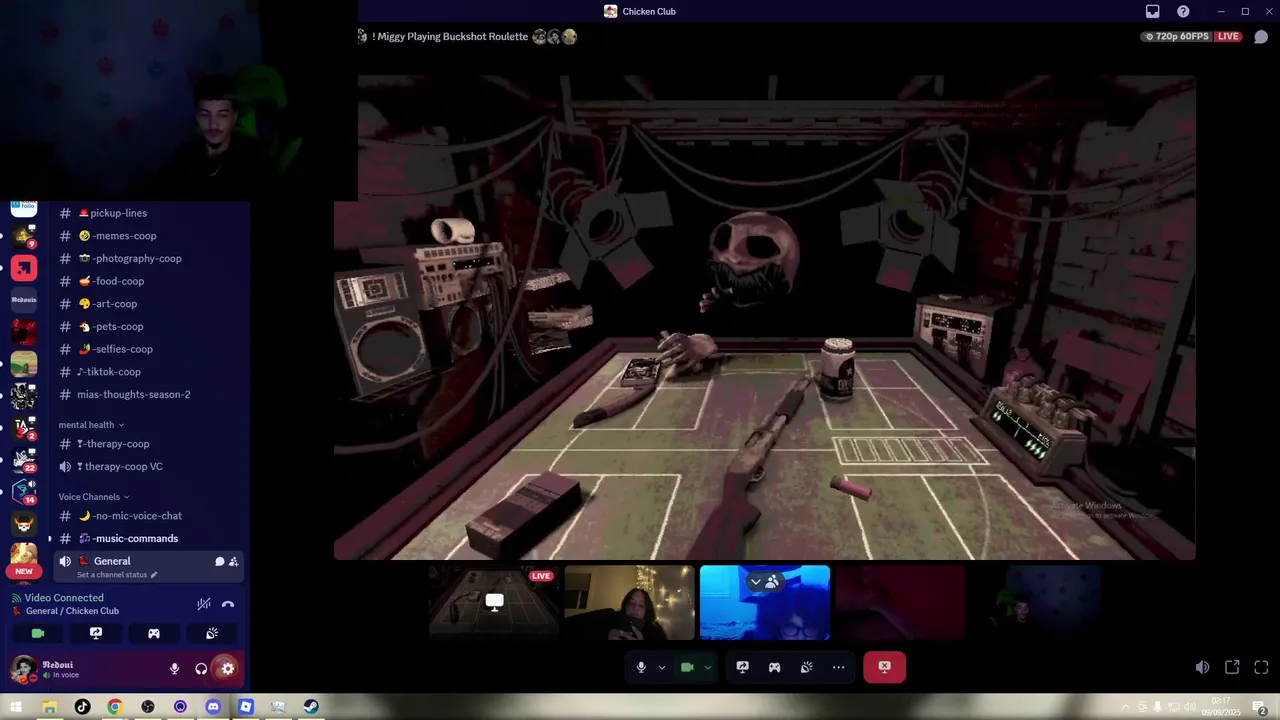1280x720 pixels.
Task: Collapse the mental health category
Action: click(x=91, y=425)
